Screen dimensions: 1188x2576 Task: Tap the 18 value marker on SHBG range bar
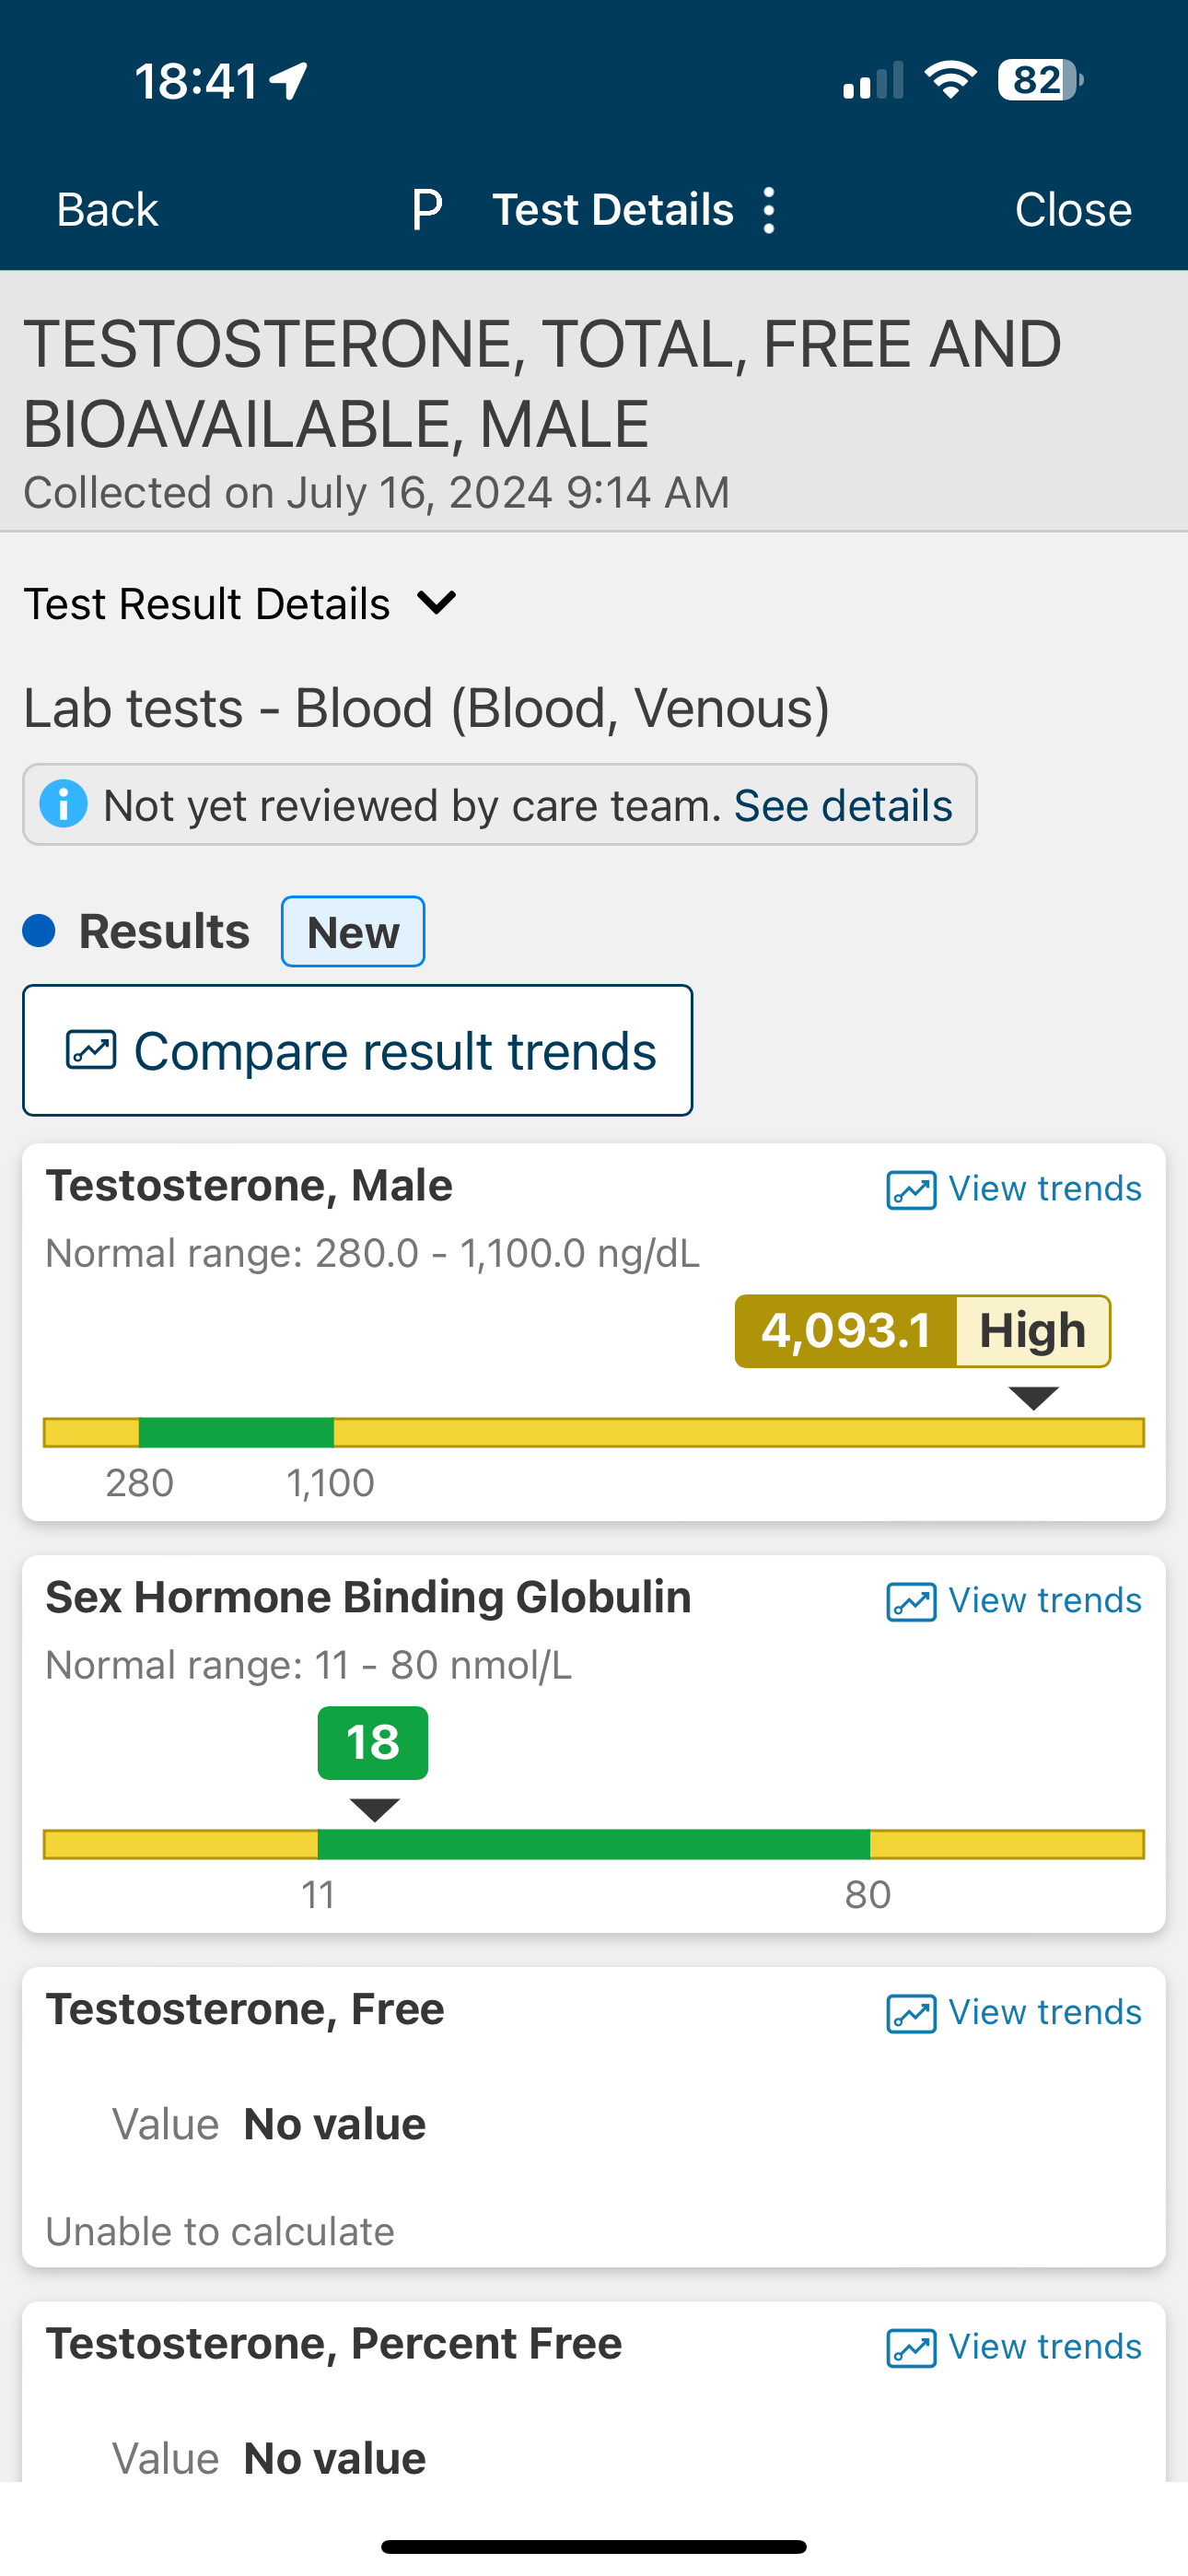373,1743
